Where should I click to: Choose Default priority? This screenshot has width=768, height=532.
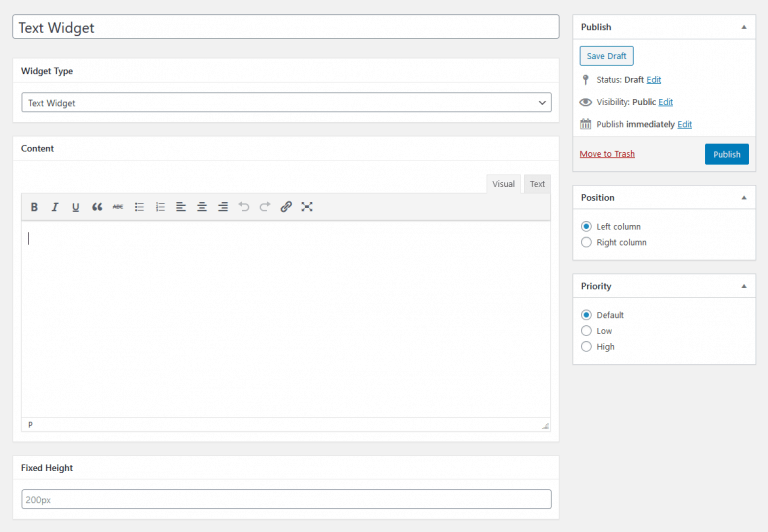point(586,314)
